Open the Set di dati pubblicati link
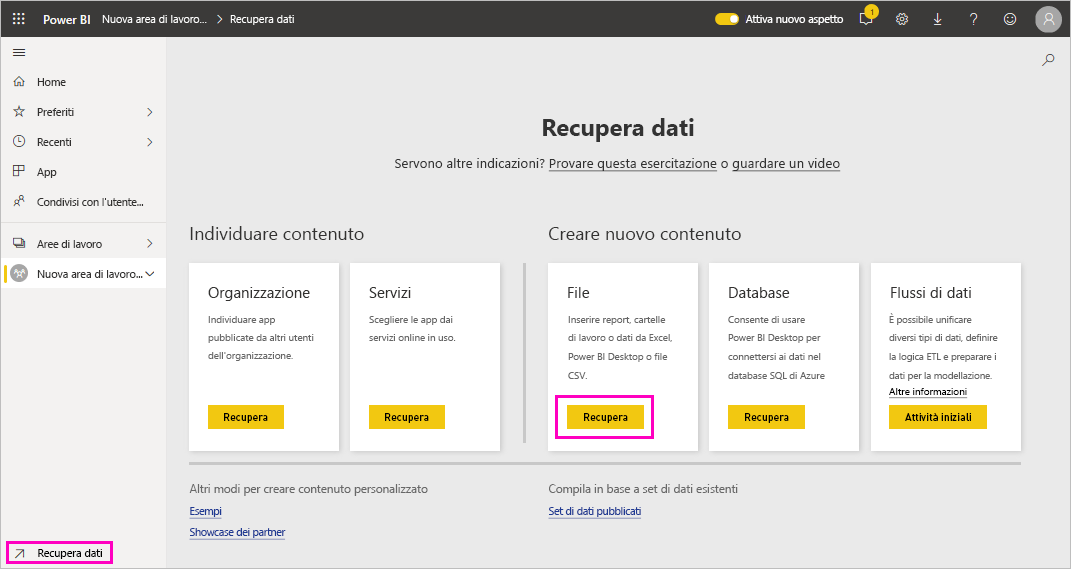Screen dimensions: 1071x569 pos(594,511)
